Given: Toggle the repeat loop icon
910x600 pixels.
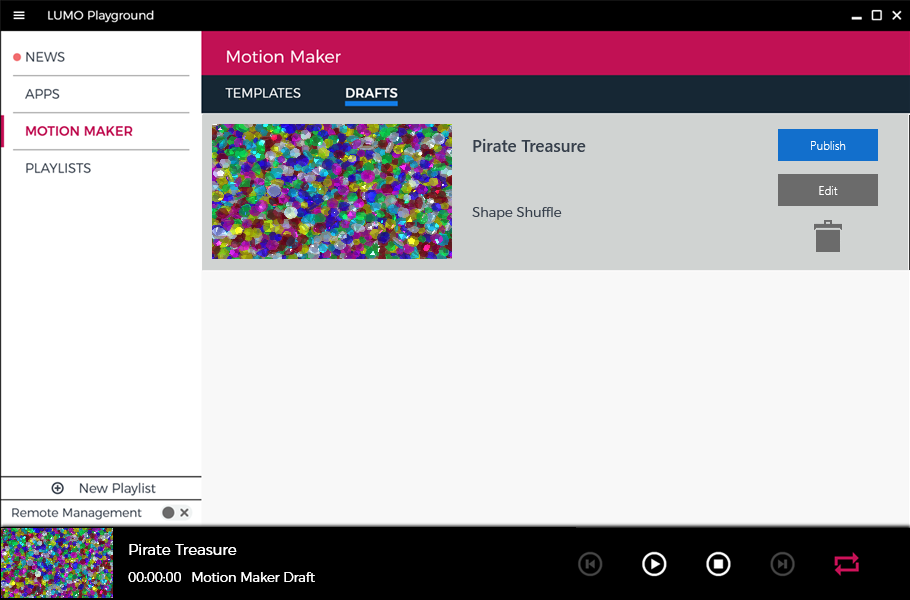Looking at the screenshot, I should (846, 564).
